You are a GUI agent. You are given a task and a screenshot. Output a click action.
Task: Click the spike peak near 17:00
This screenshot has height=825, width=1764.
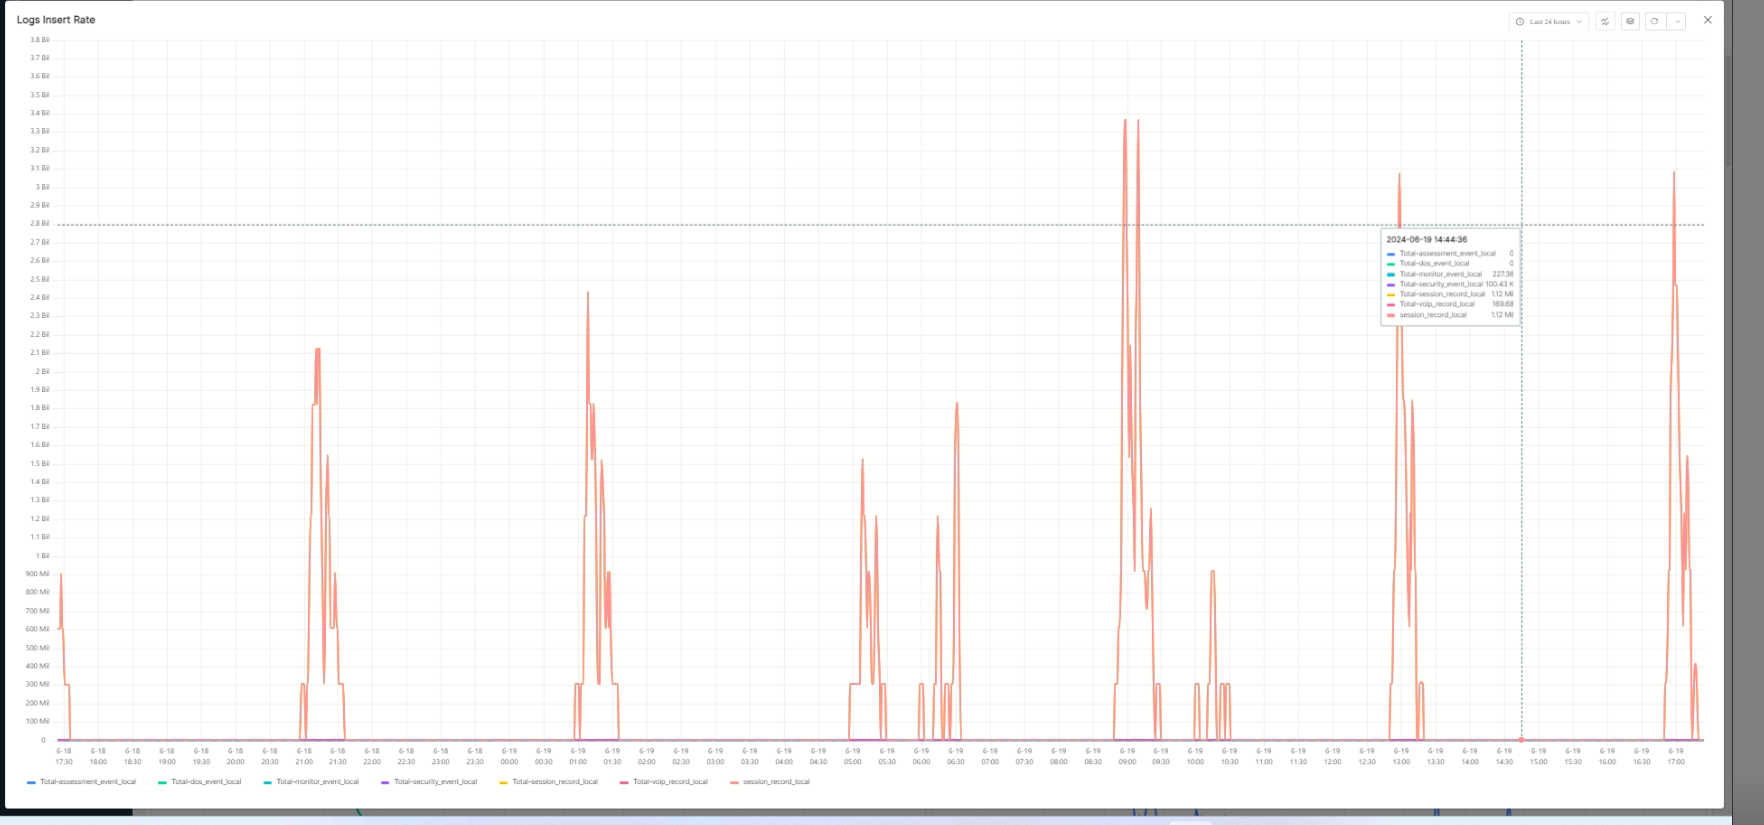click(1674, 173)
